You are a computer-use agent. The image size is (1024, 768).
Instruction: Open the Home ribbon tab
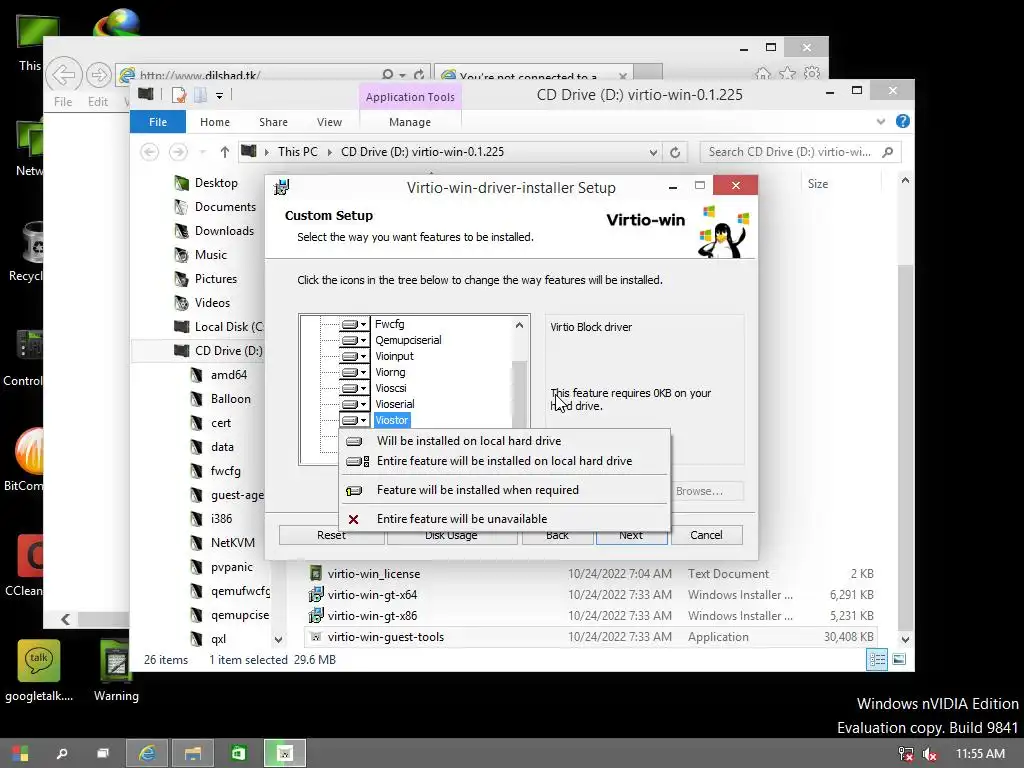pyautogui.click(x=215, y=122)
